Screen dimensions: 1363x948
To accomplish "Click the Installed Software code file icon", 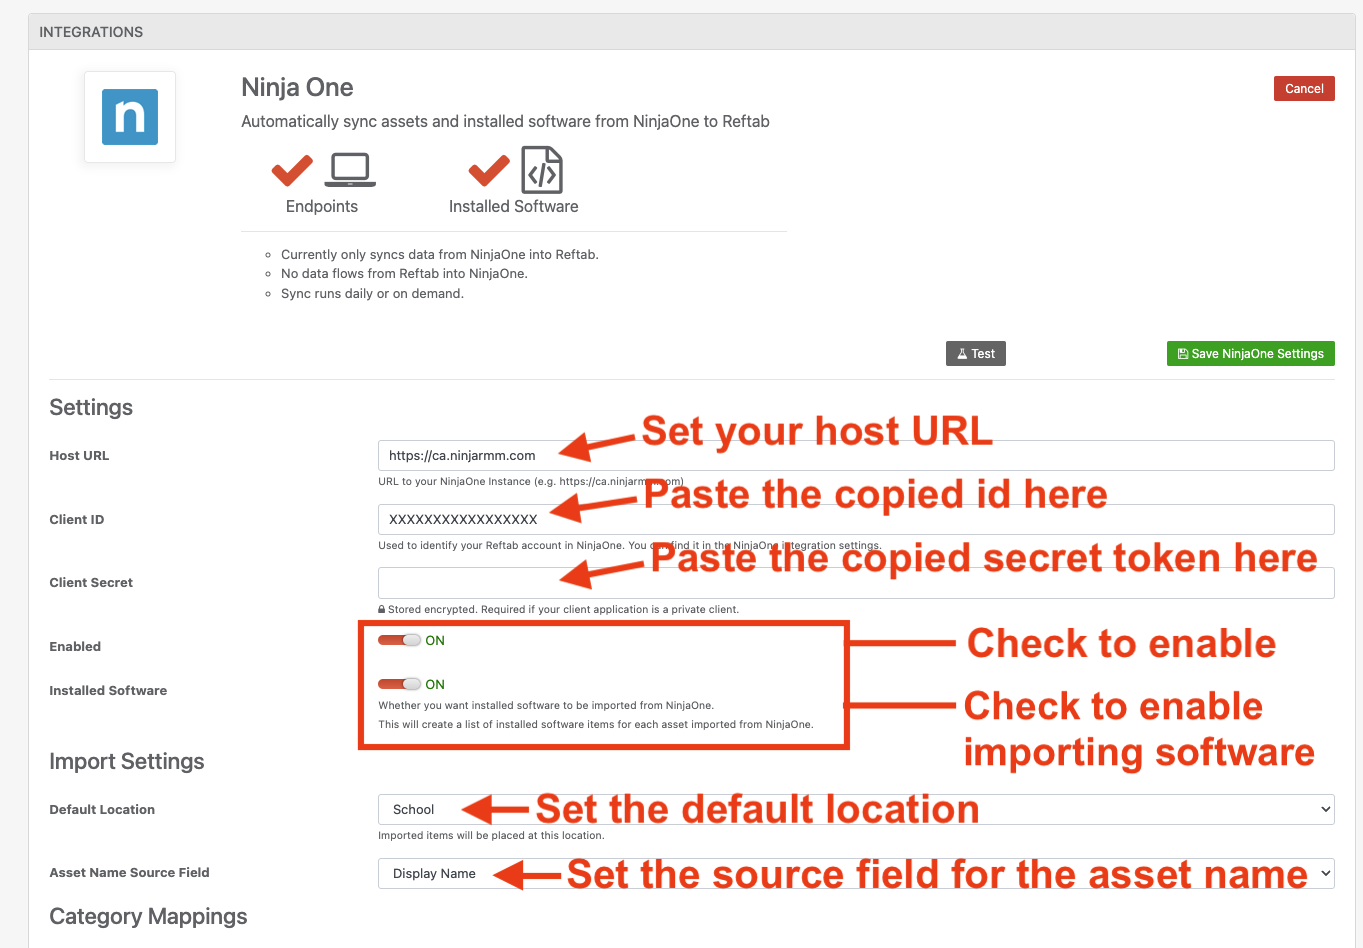I will 542,170.
